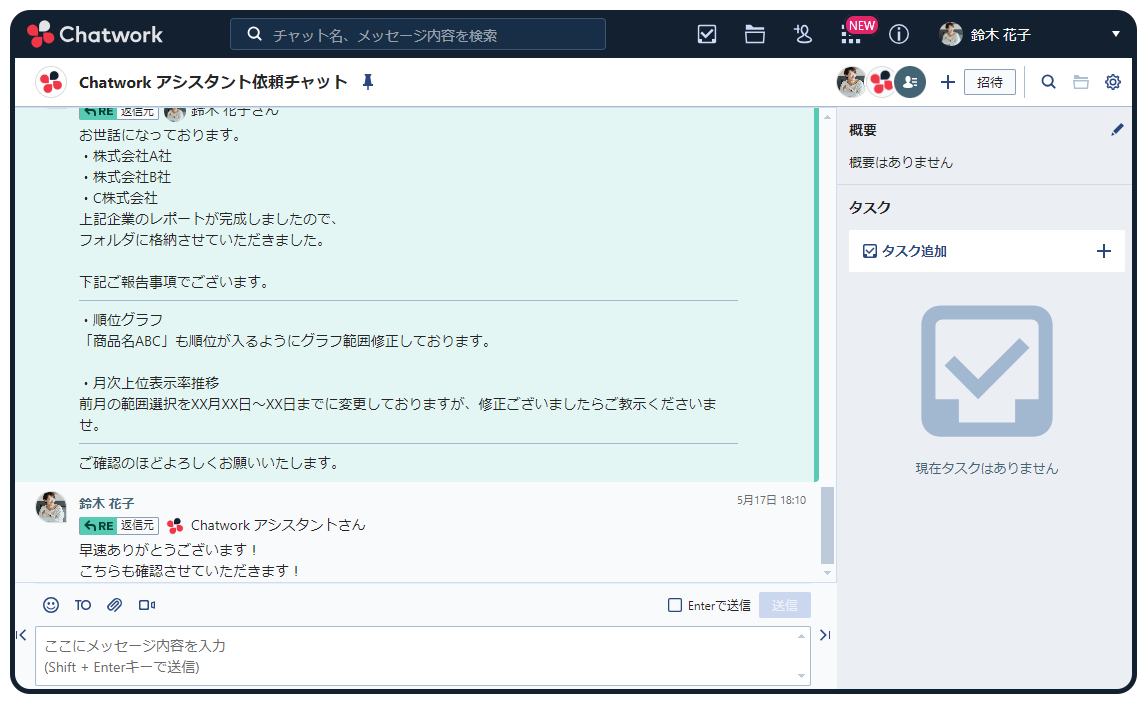Expand the message input with the down arrow
Screen dimensions: 1147x704
point(801,674)
